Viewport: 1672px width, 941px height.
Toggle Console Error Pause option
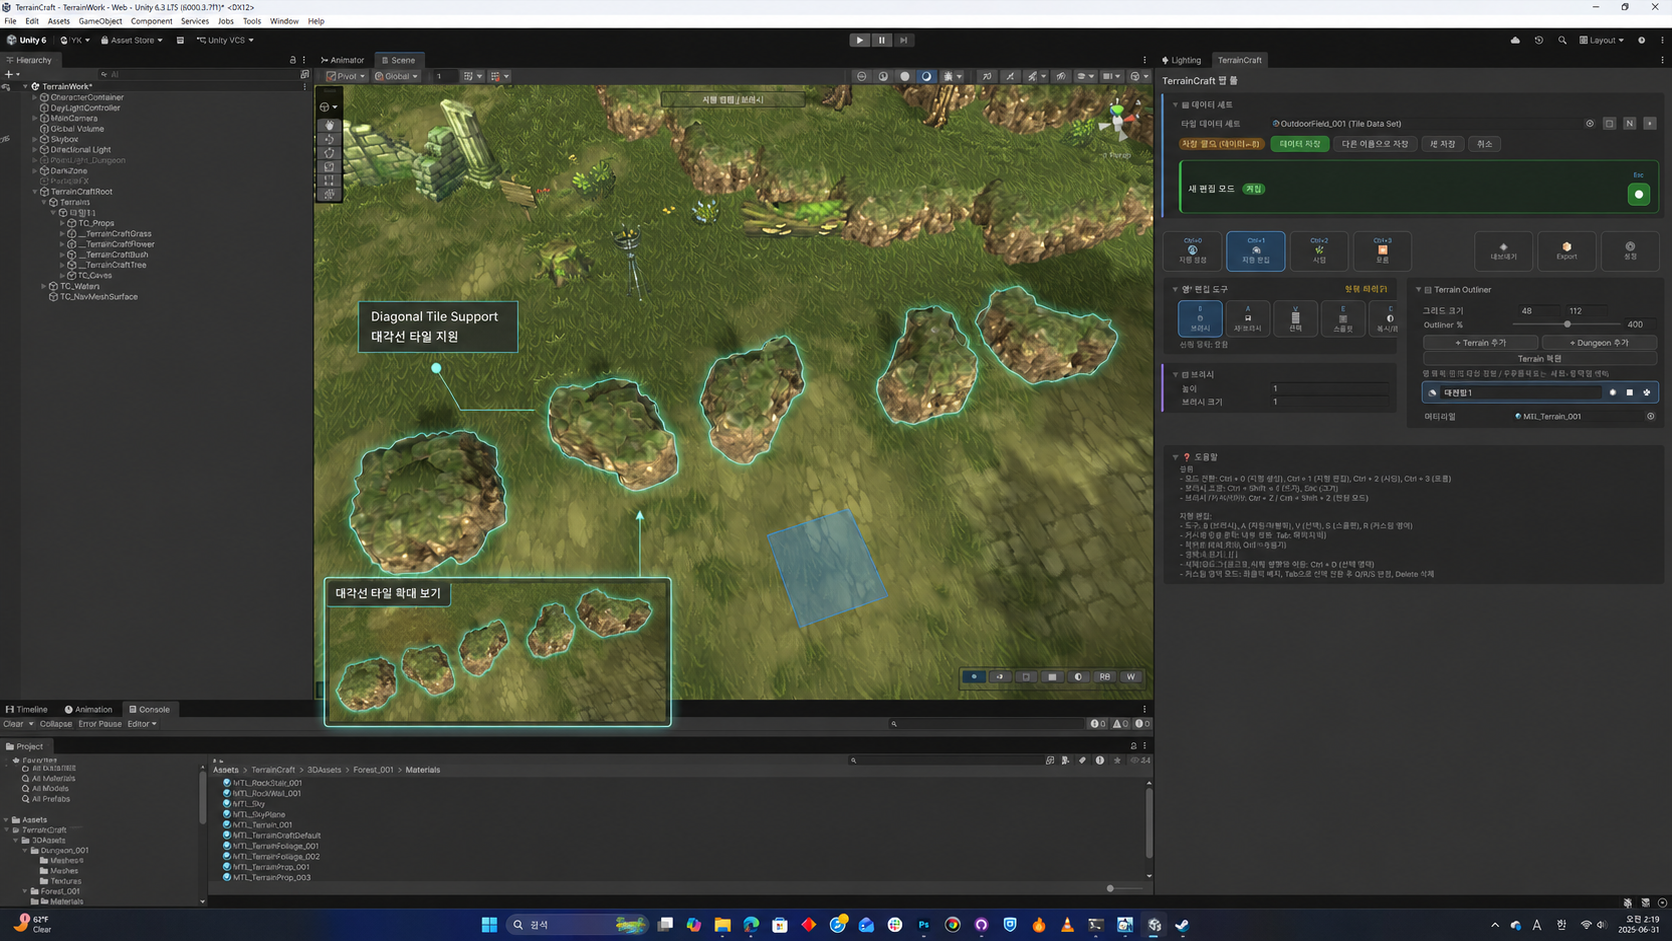pyautogui.click(x=100, y=724)
